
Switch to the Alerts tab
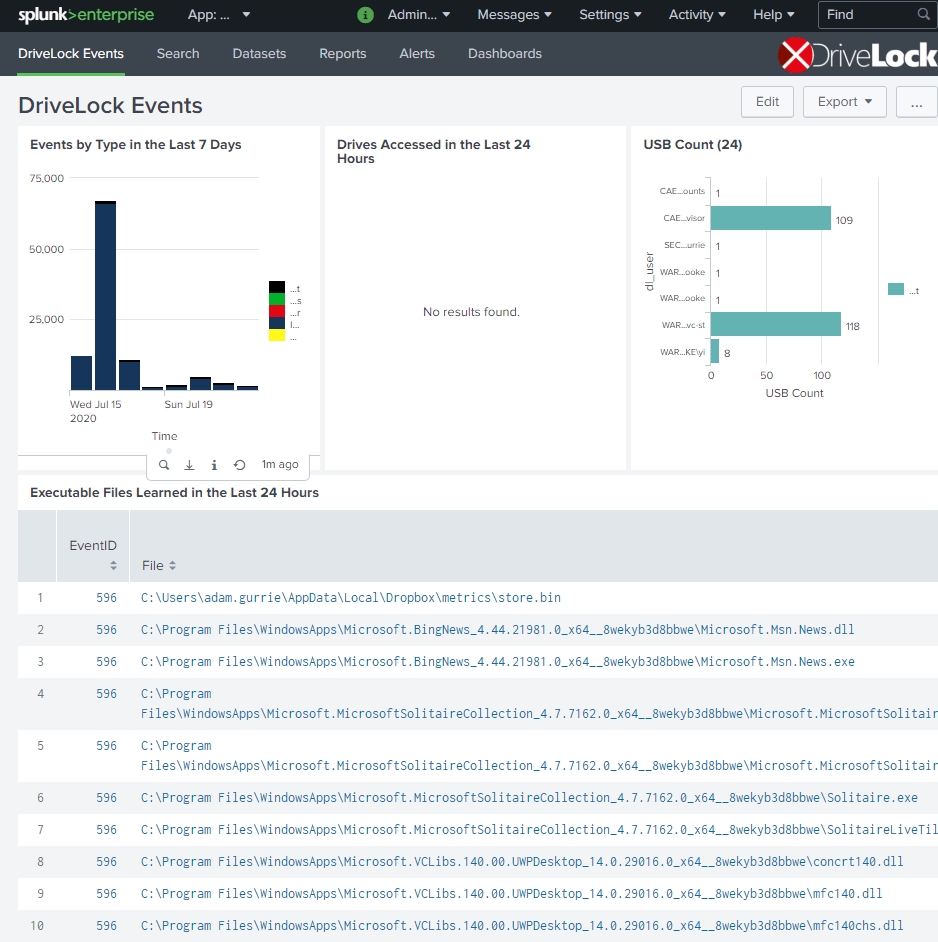pyautogui.click(x=417, y=54)
